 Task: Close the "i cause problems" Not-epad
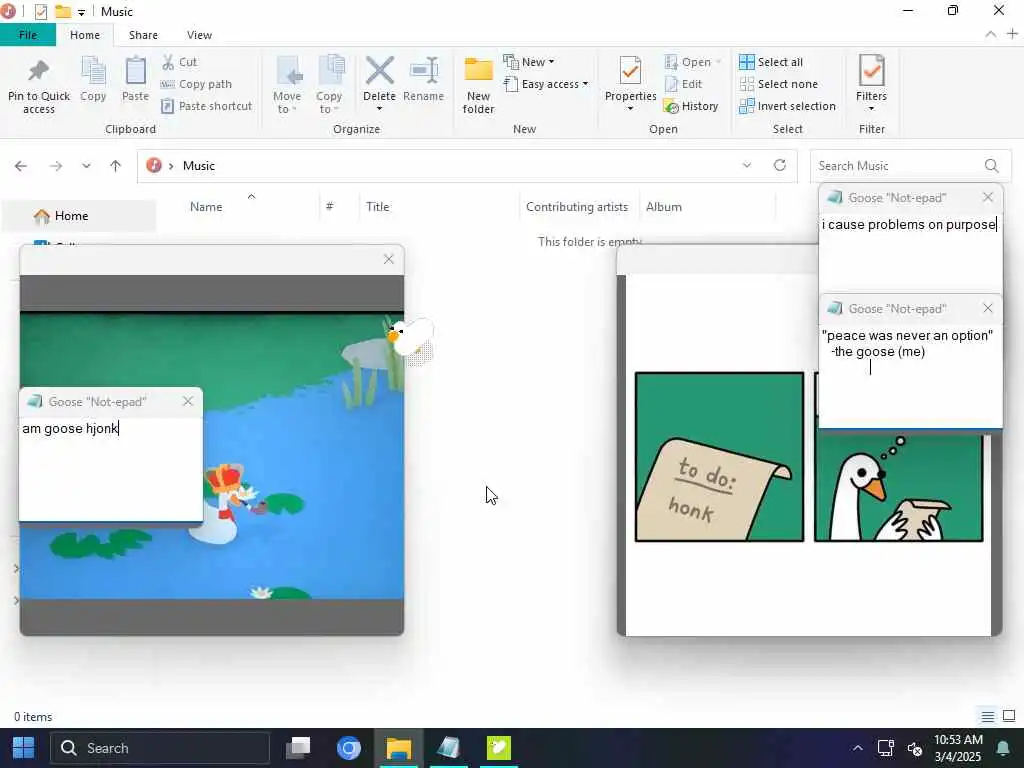tap(987, 197)
